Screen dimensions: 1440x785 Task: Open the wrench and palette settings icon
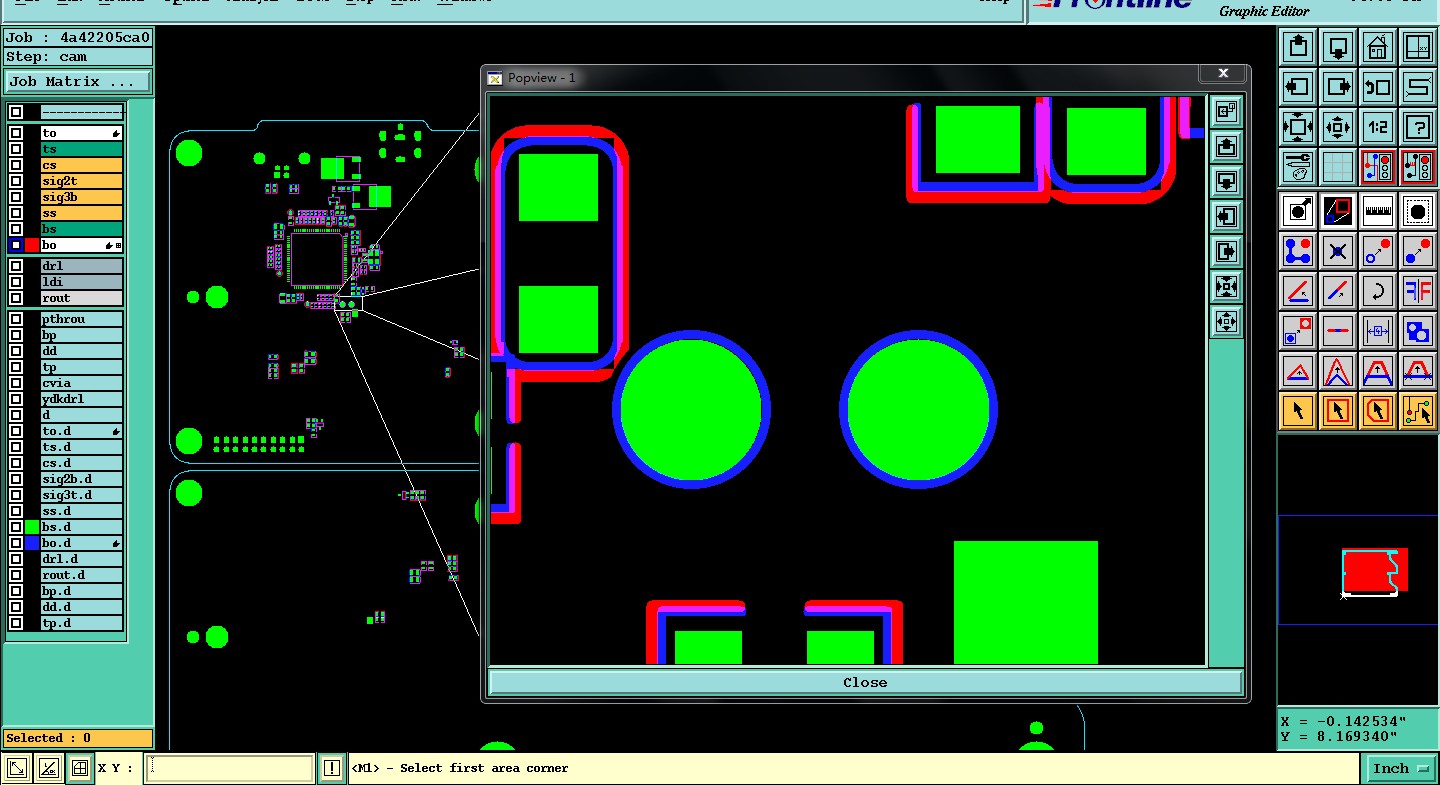click(x=1298, y=166)
